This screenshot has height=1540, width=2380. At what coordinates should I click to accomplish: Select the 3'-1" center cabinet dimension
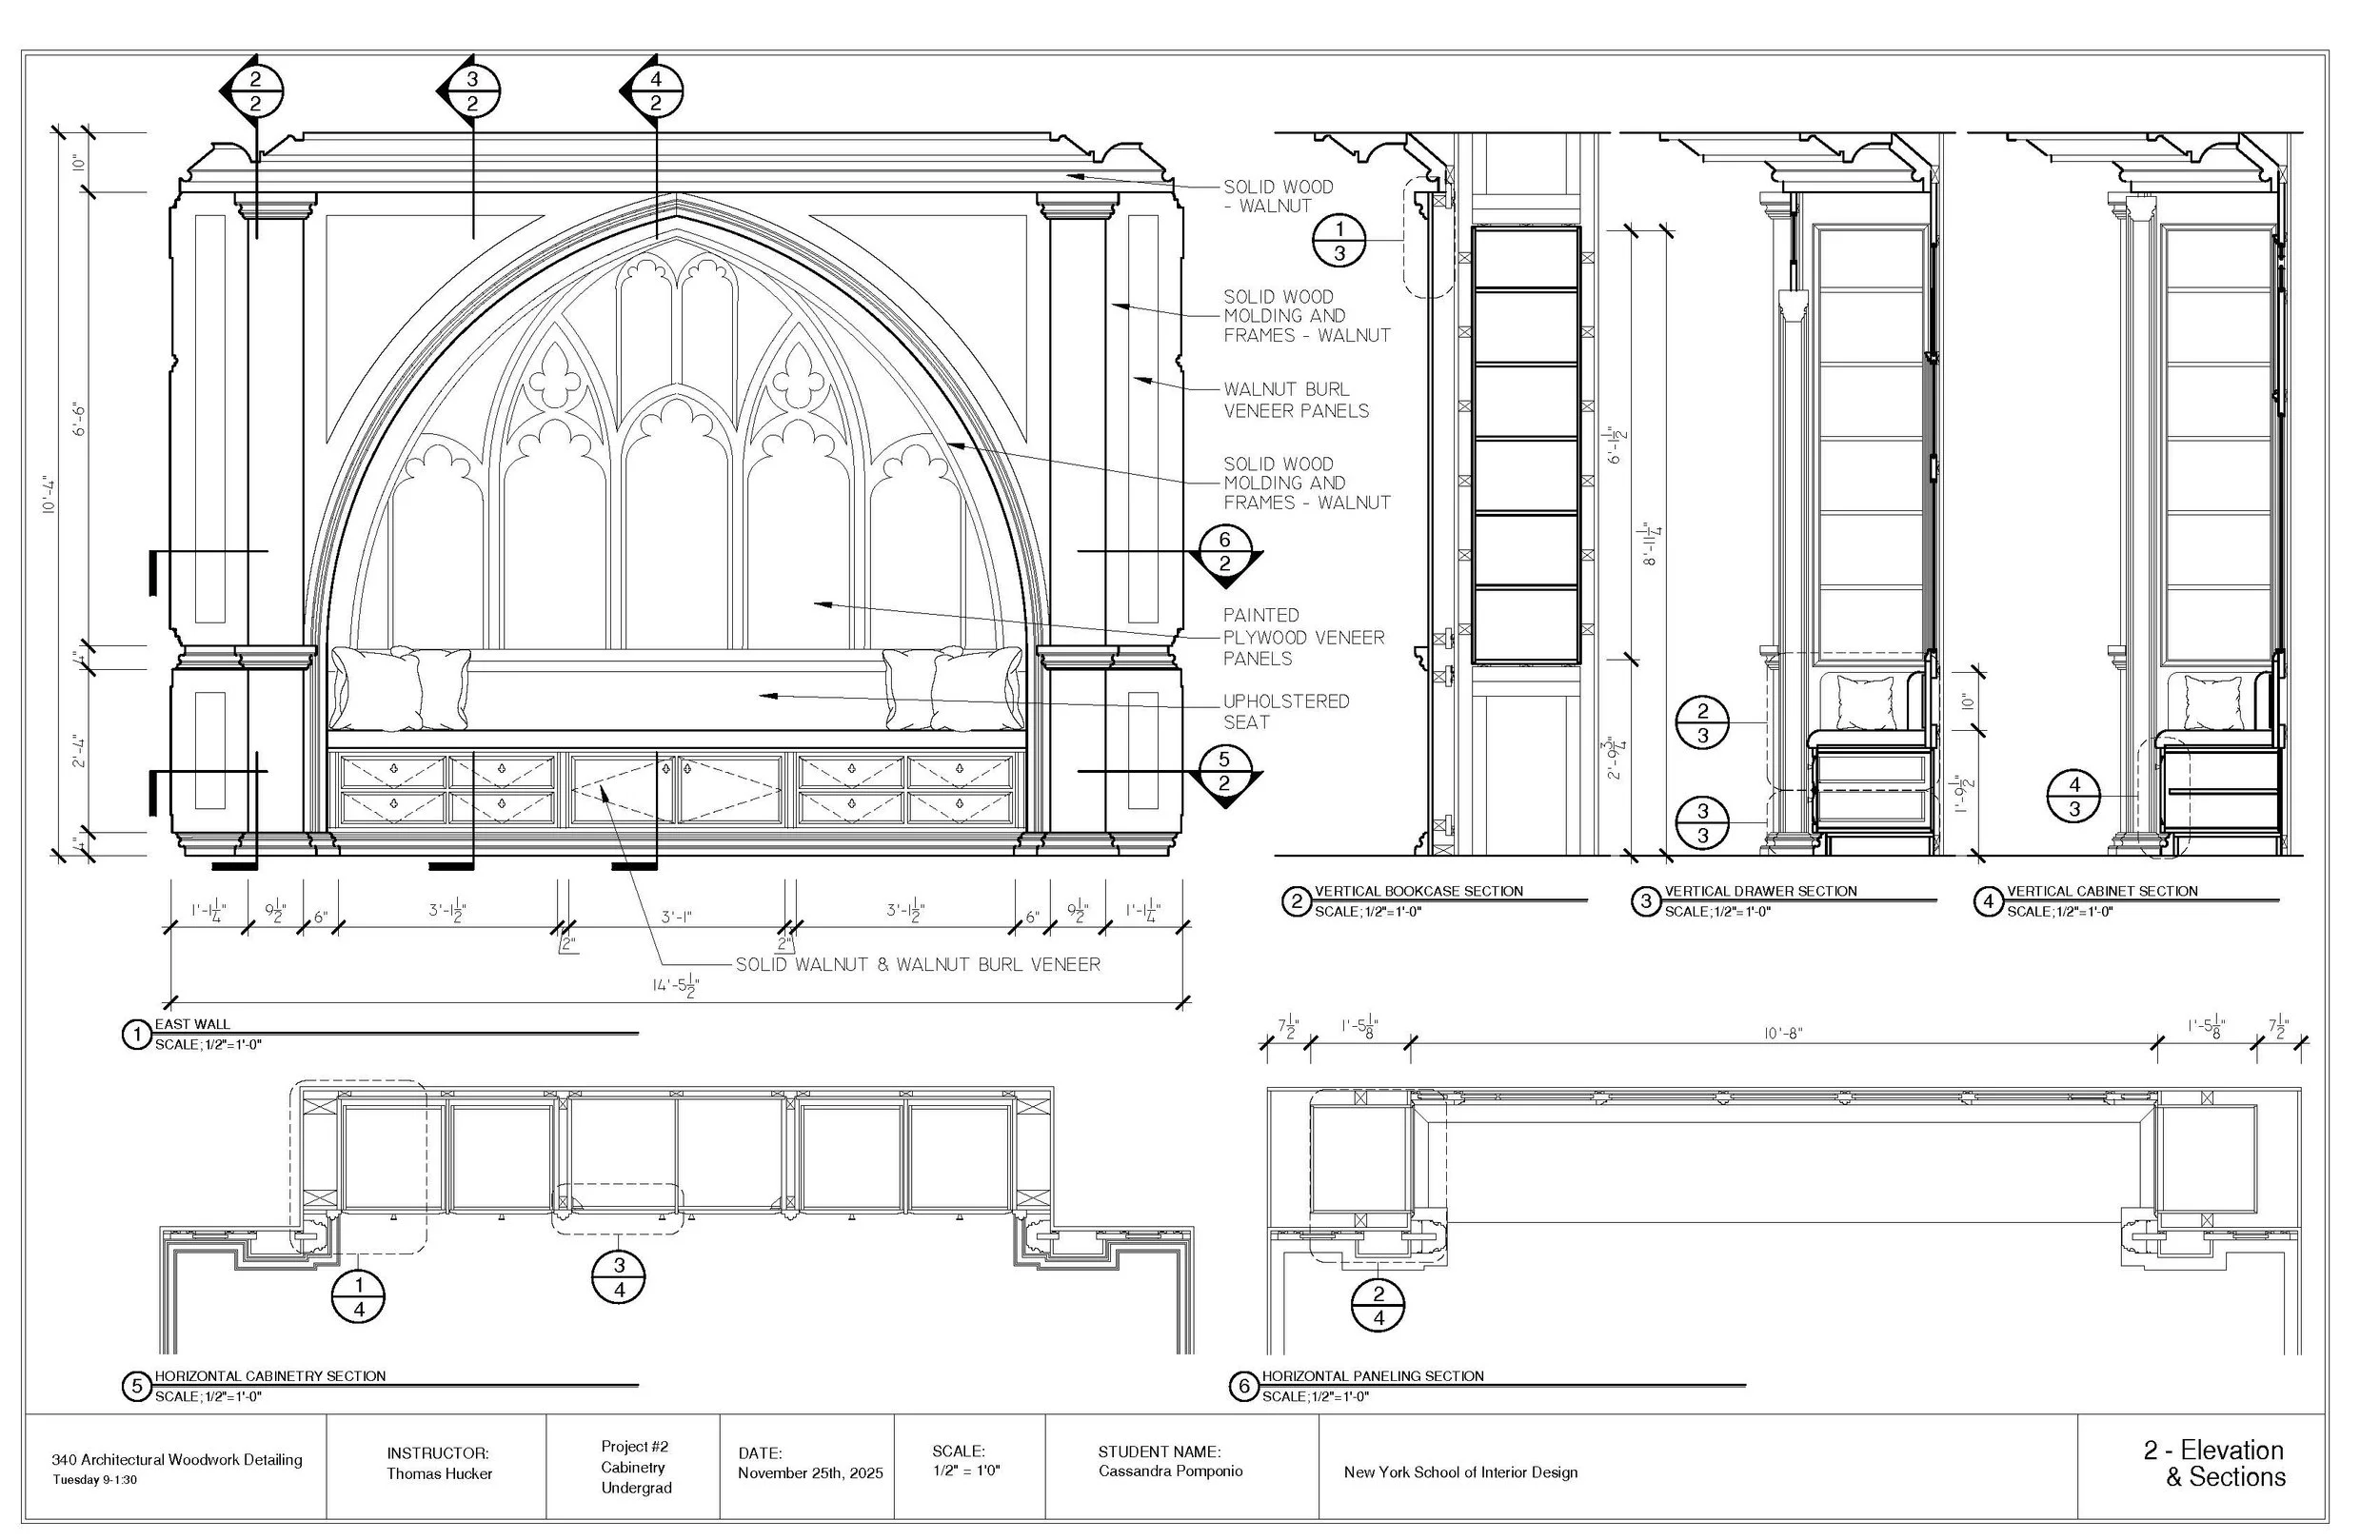[x=676, y=916]
